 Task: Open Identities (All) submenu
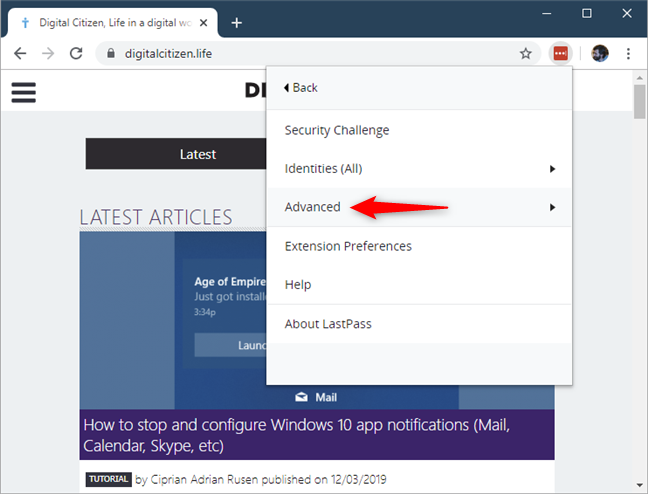419,168
